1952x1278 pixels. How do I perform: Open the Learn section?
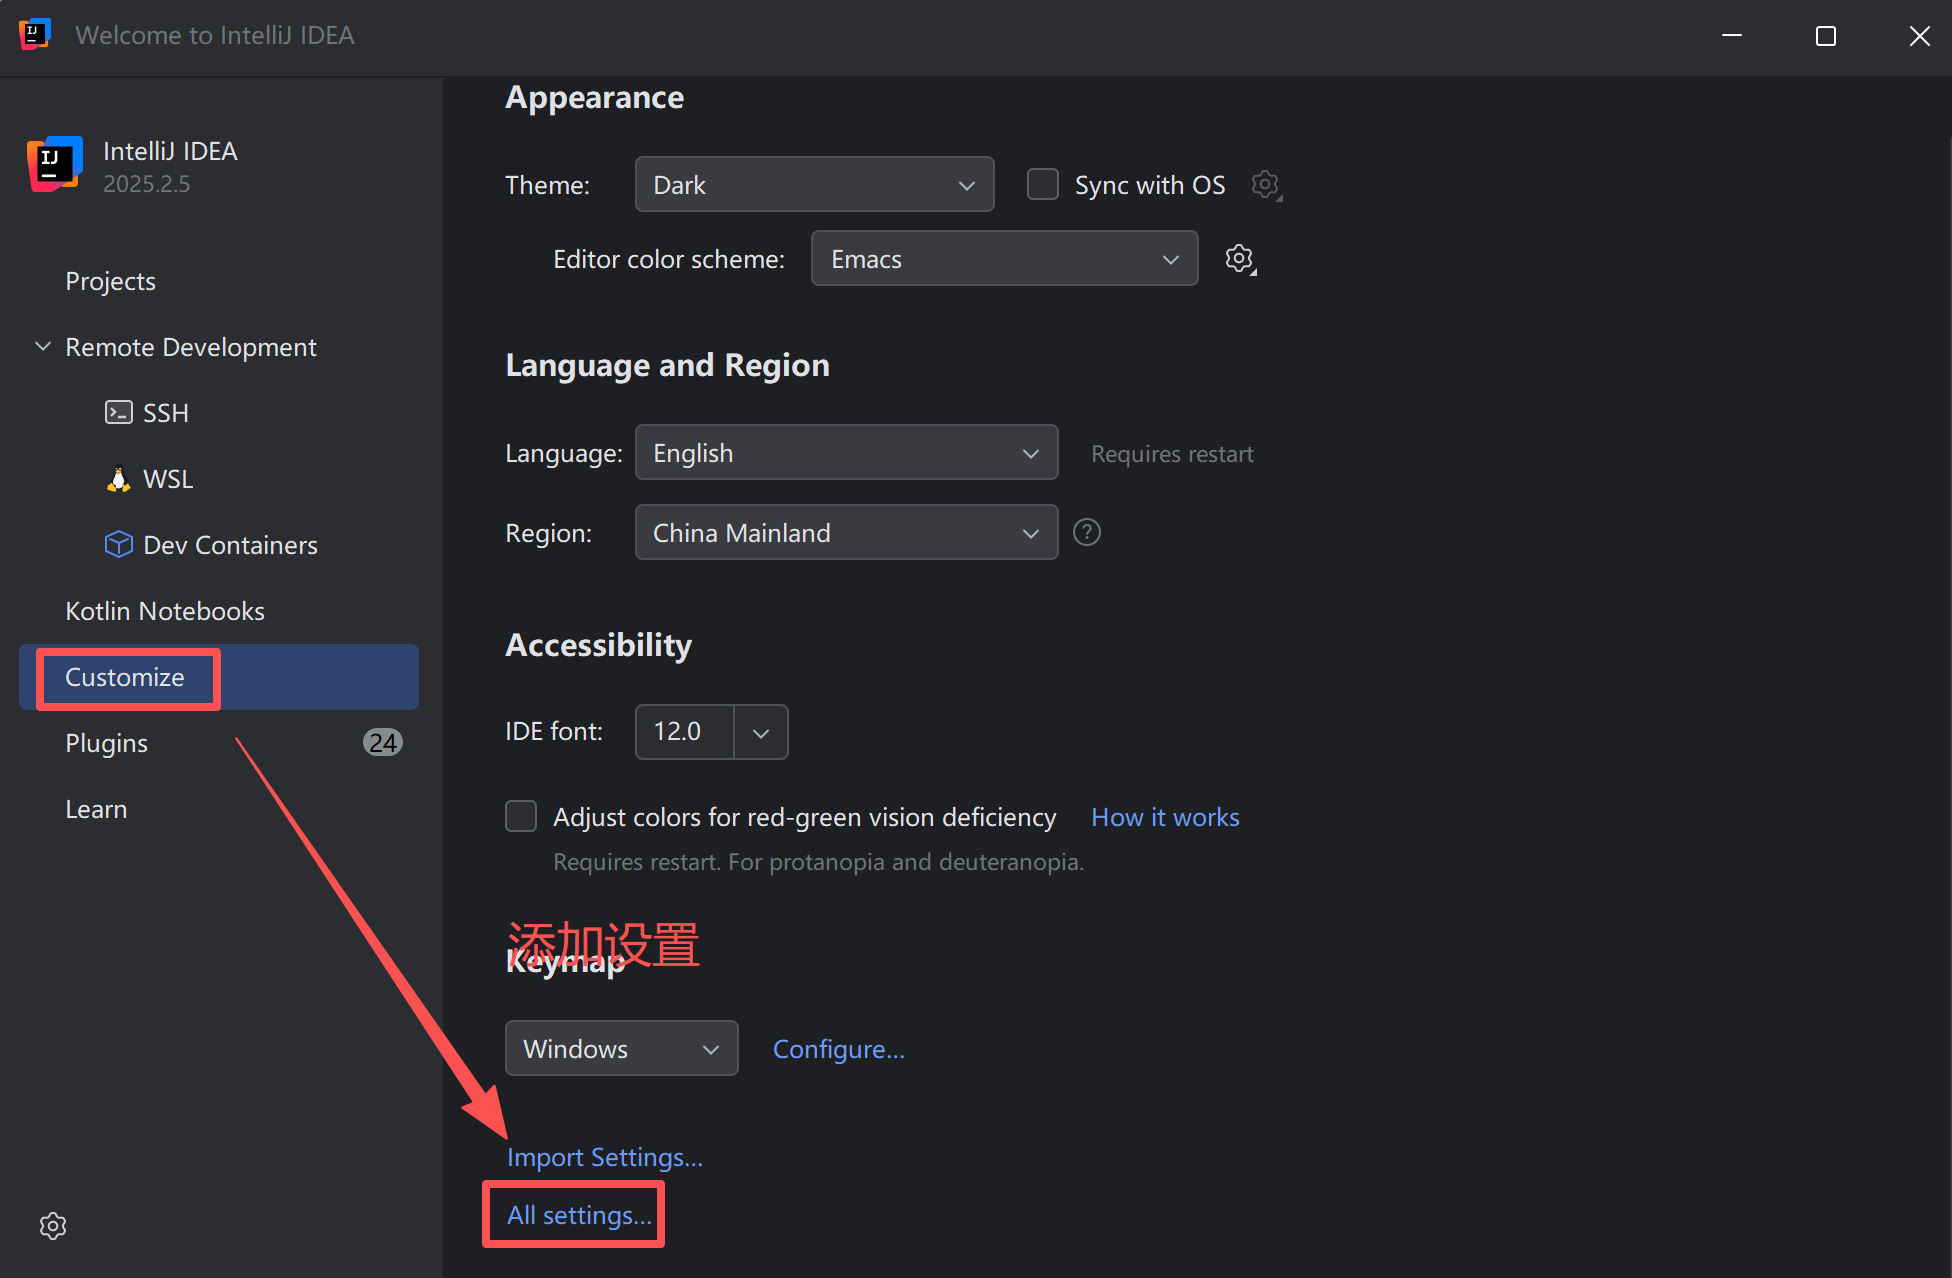pos(219,809)
